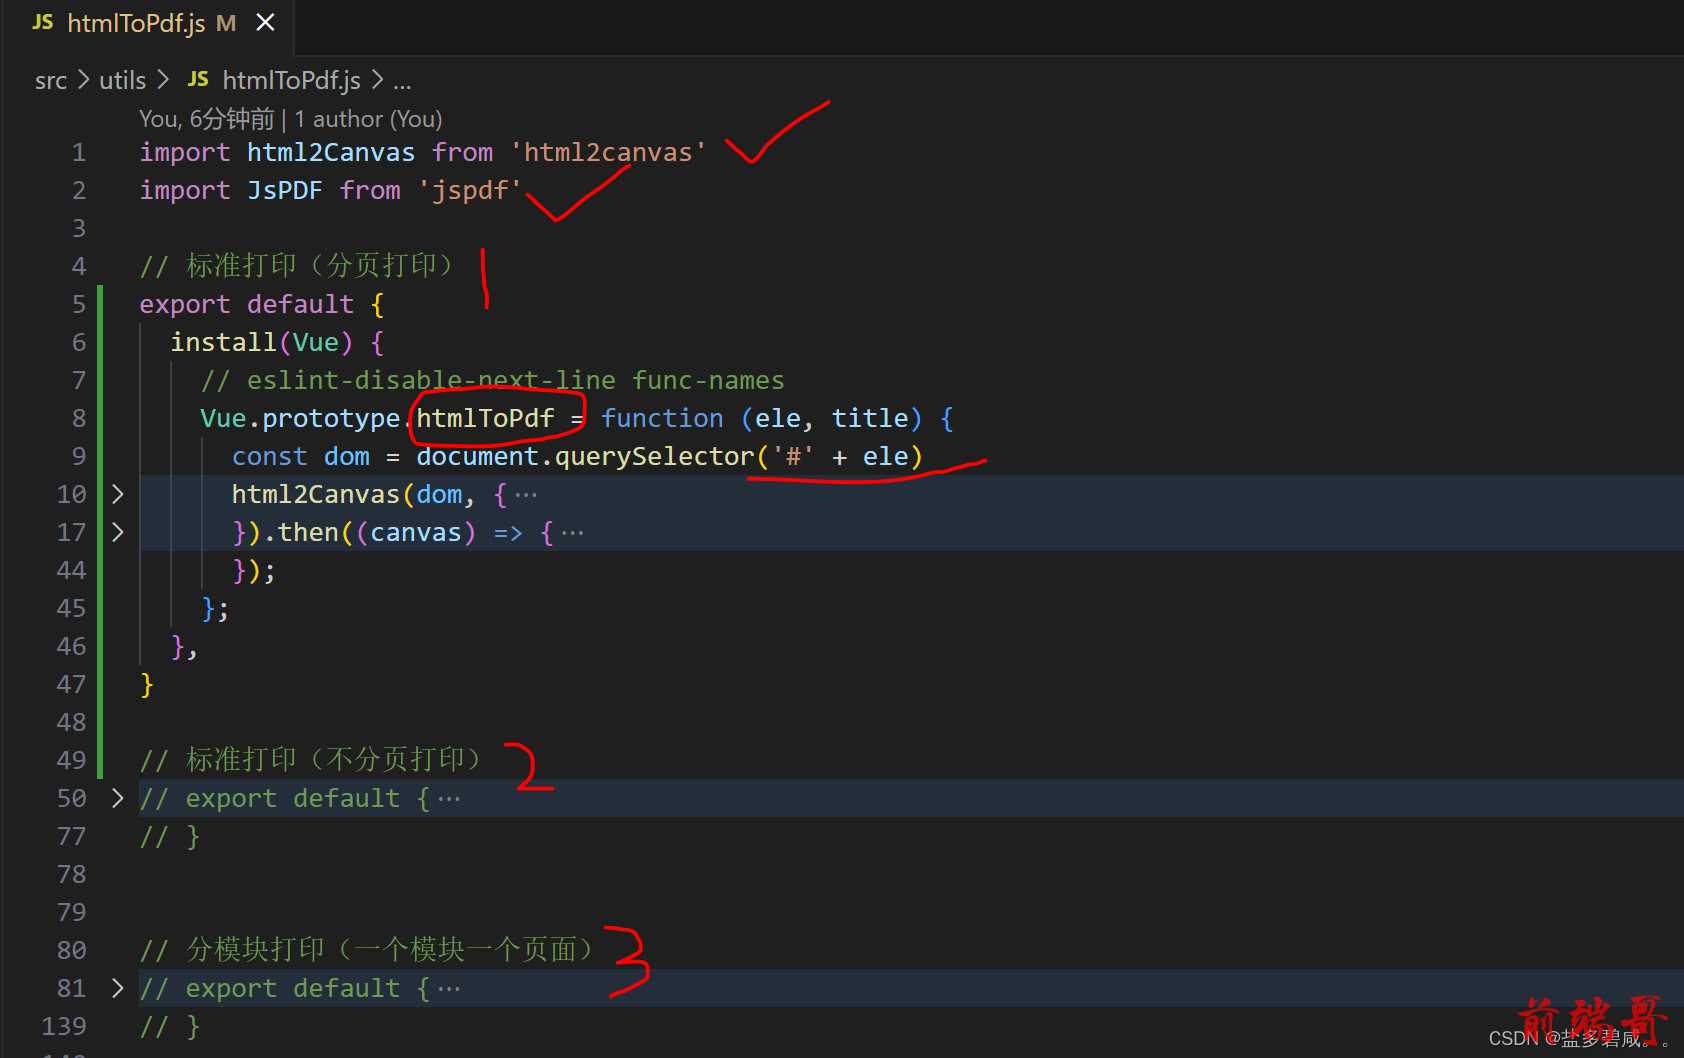Viewport: 1684px width, 1058px height.
Task: Click the folded ellipsis after html2Canvas(dom, {
Action: point(526,495)
